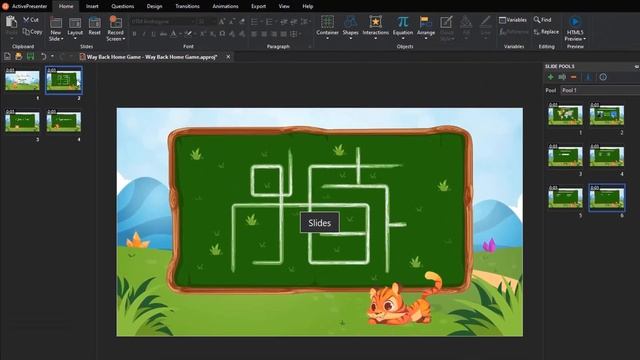
Task: Click the Cut button
Action: [x=31, y=20]
